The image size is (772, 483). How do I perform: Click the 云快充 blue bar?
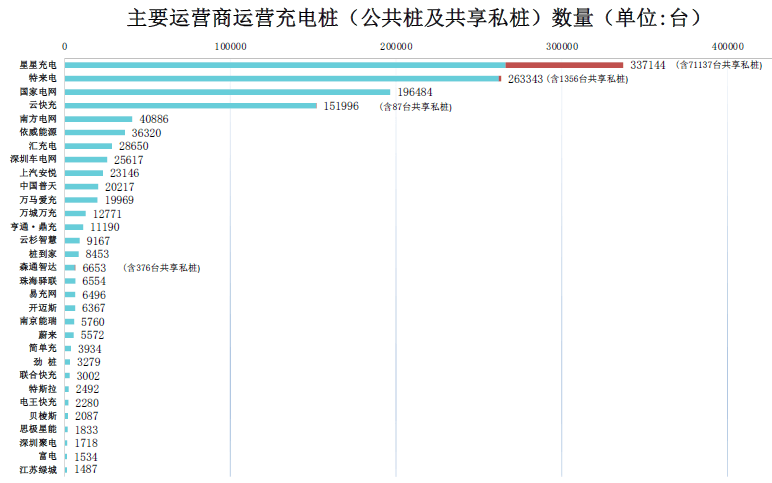pyautogui.click(x=191, y=105)
